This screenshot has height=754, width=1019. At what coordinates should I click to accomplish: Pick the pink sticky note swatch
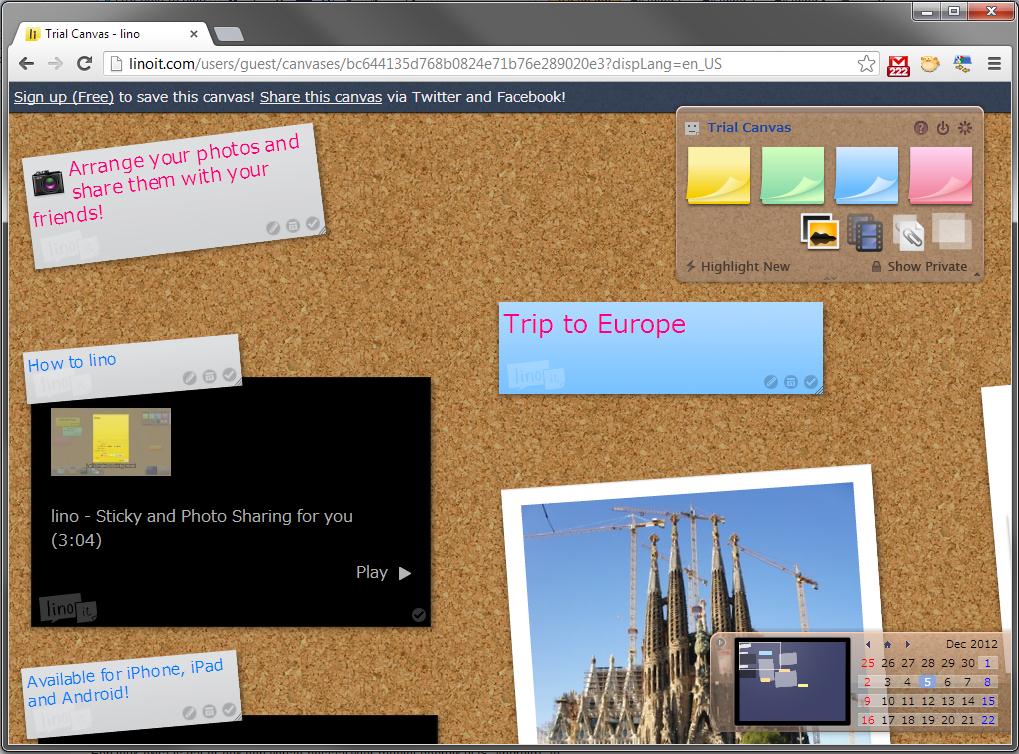[940, 175]
